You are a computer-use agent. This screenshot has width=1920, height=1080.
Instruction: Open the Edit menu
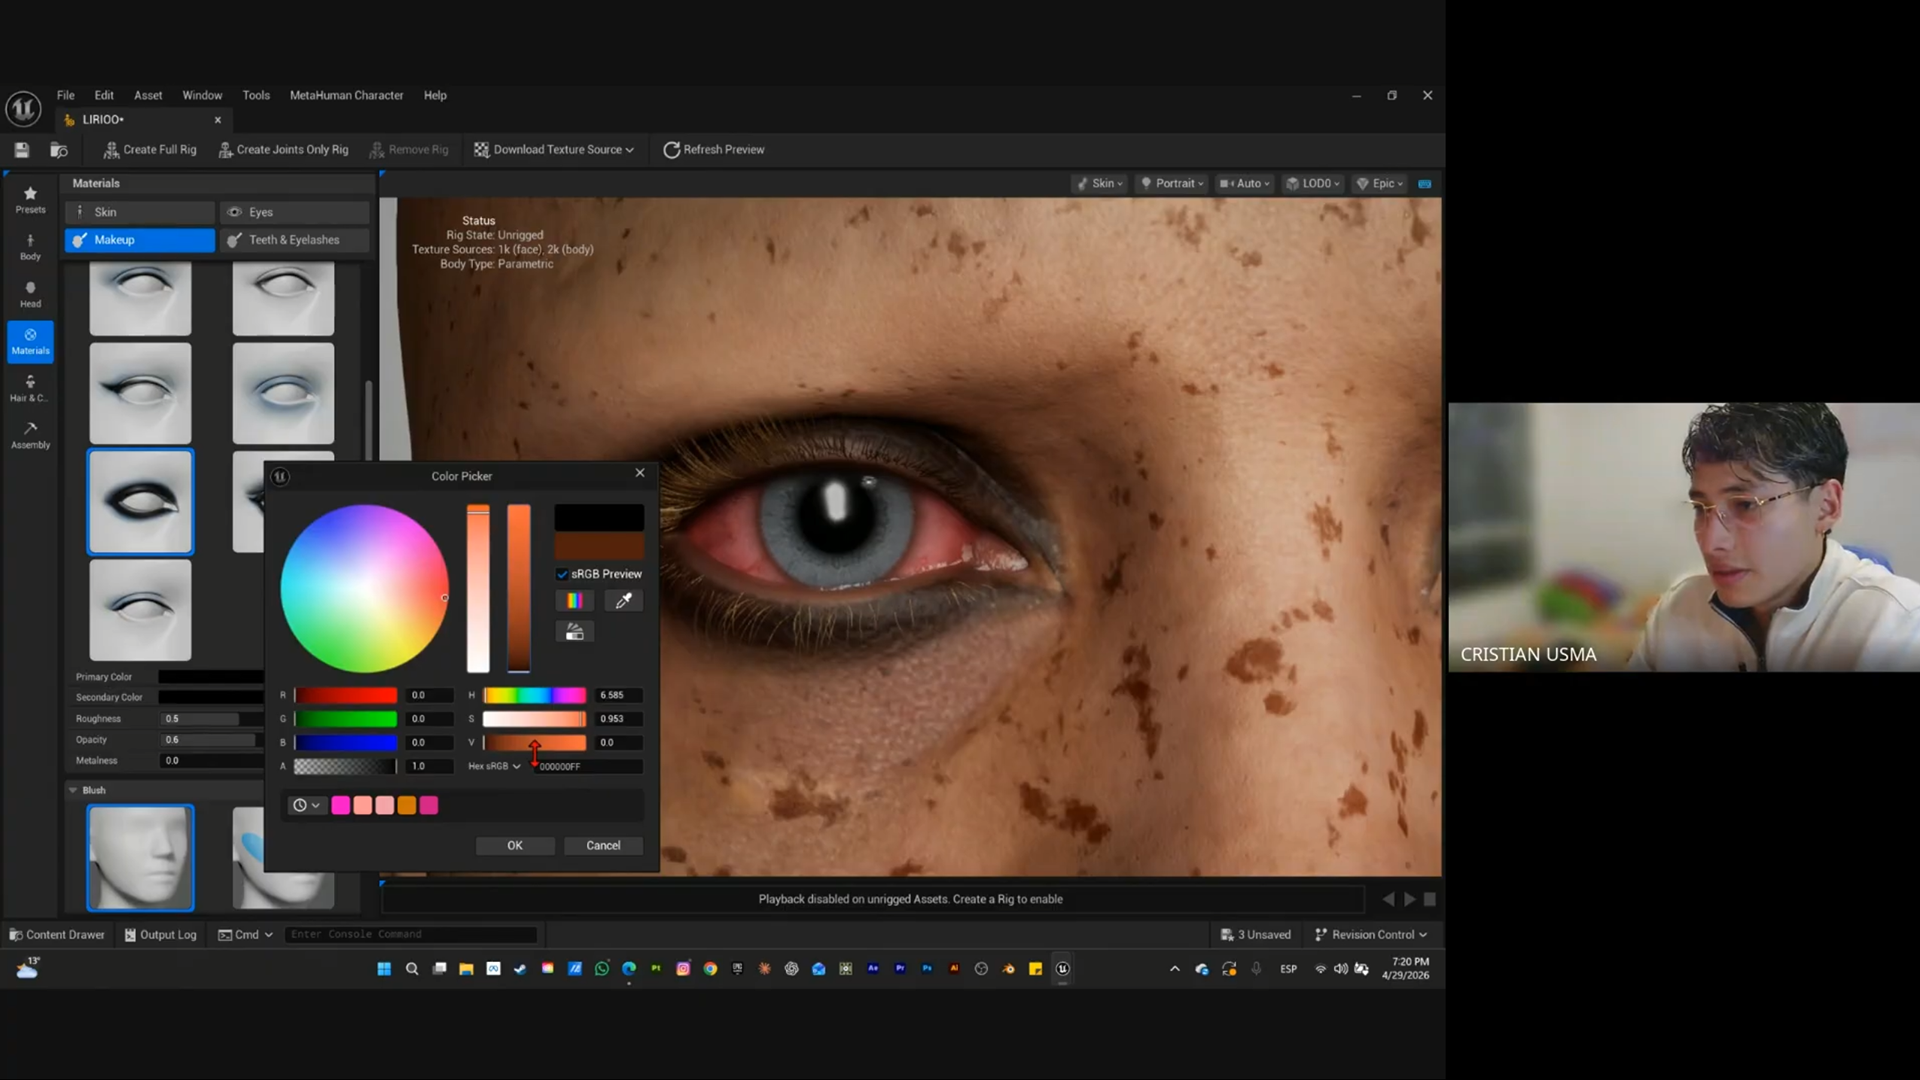(104, 95)
